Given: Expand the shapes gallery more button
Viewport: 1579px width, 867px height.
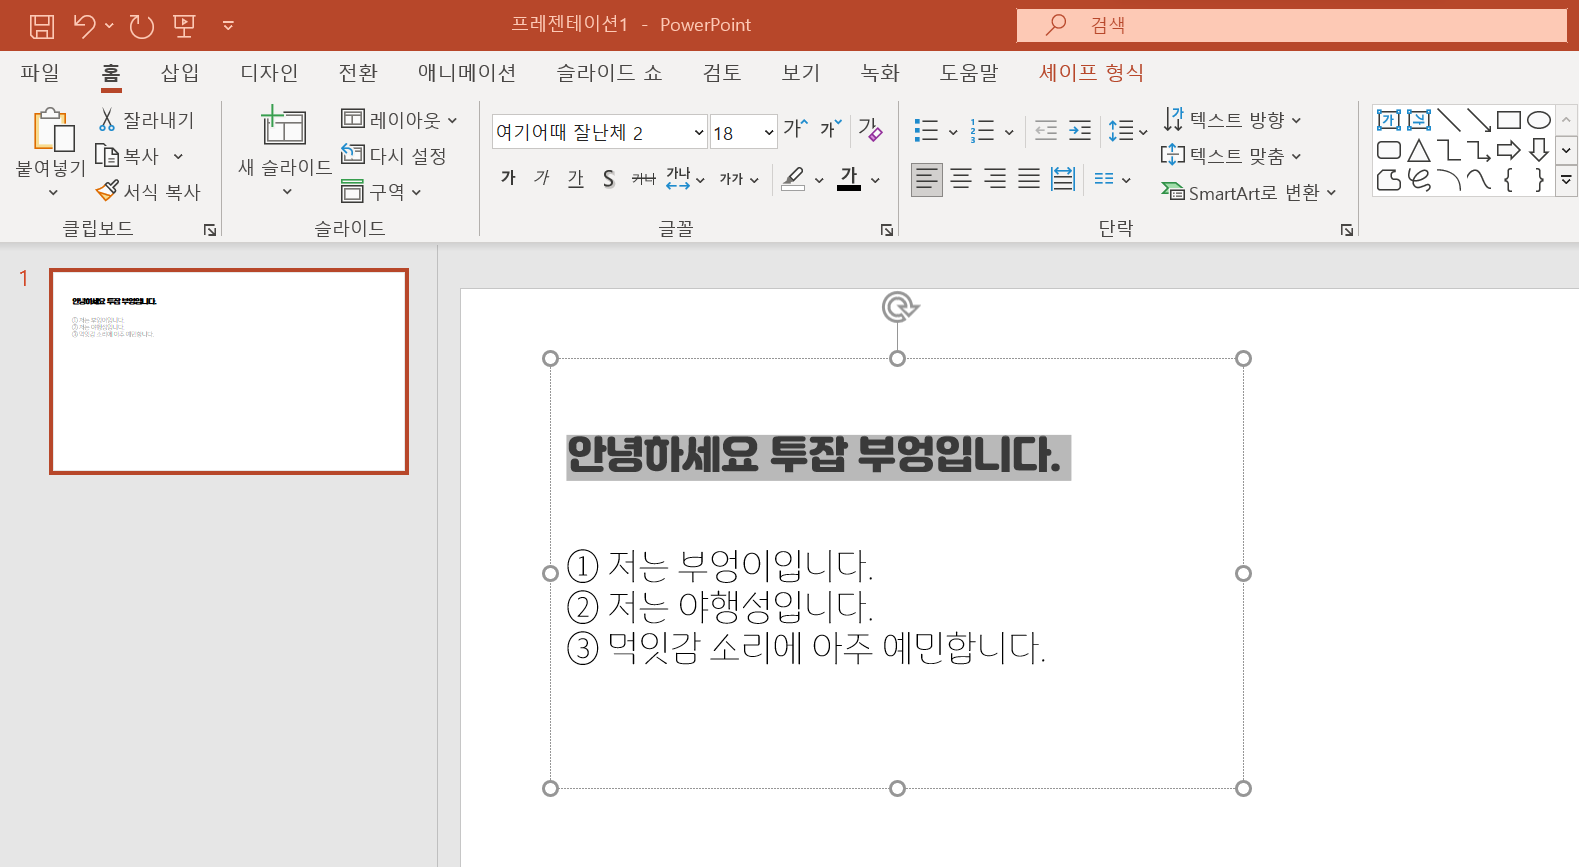Looking at the screenshot, I should tap(1566, 181).
